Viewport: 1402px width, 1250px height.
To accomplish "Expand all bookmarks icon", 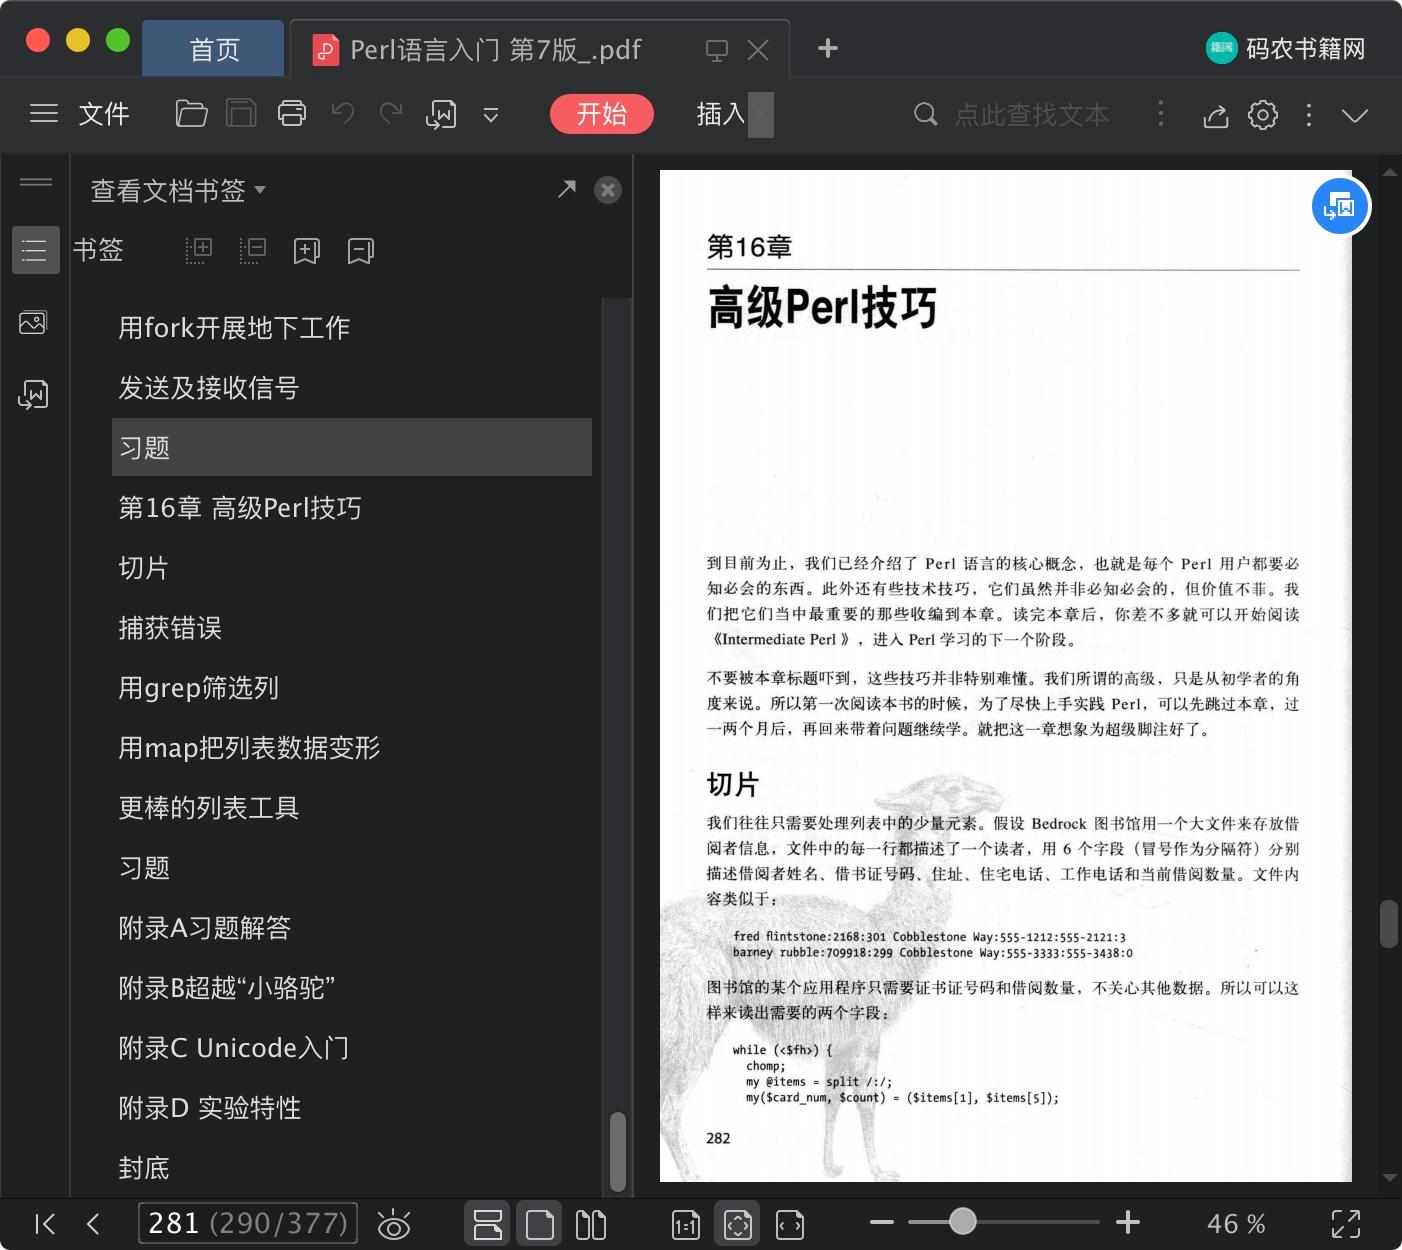I will click(x=199, y=250).
